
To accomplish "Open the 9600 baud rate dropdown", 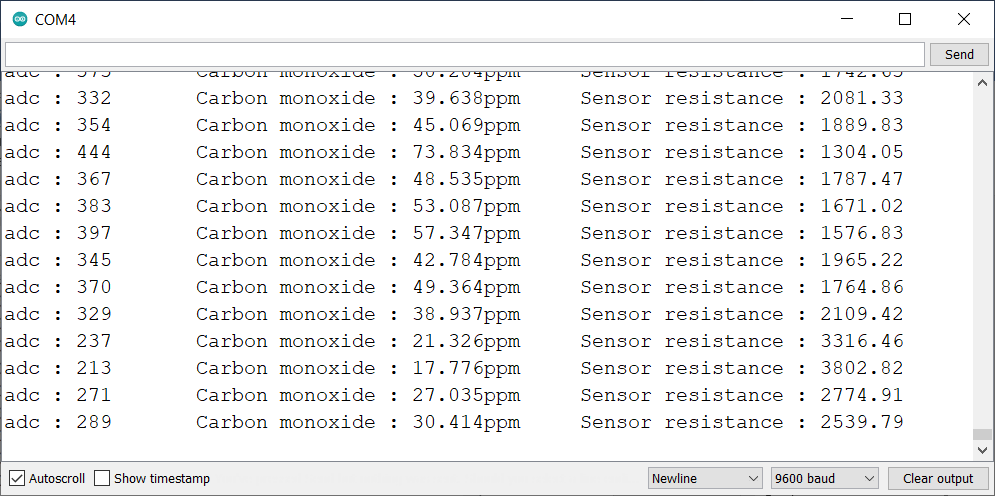I will pyautogui.click(x=825, y=478).
